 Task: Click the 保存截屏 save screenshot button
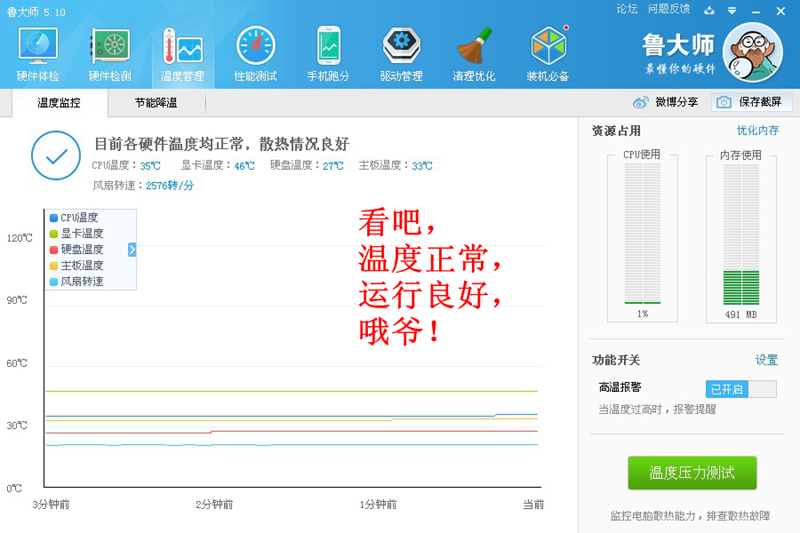tap(752, 102)
